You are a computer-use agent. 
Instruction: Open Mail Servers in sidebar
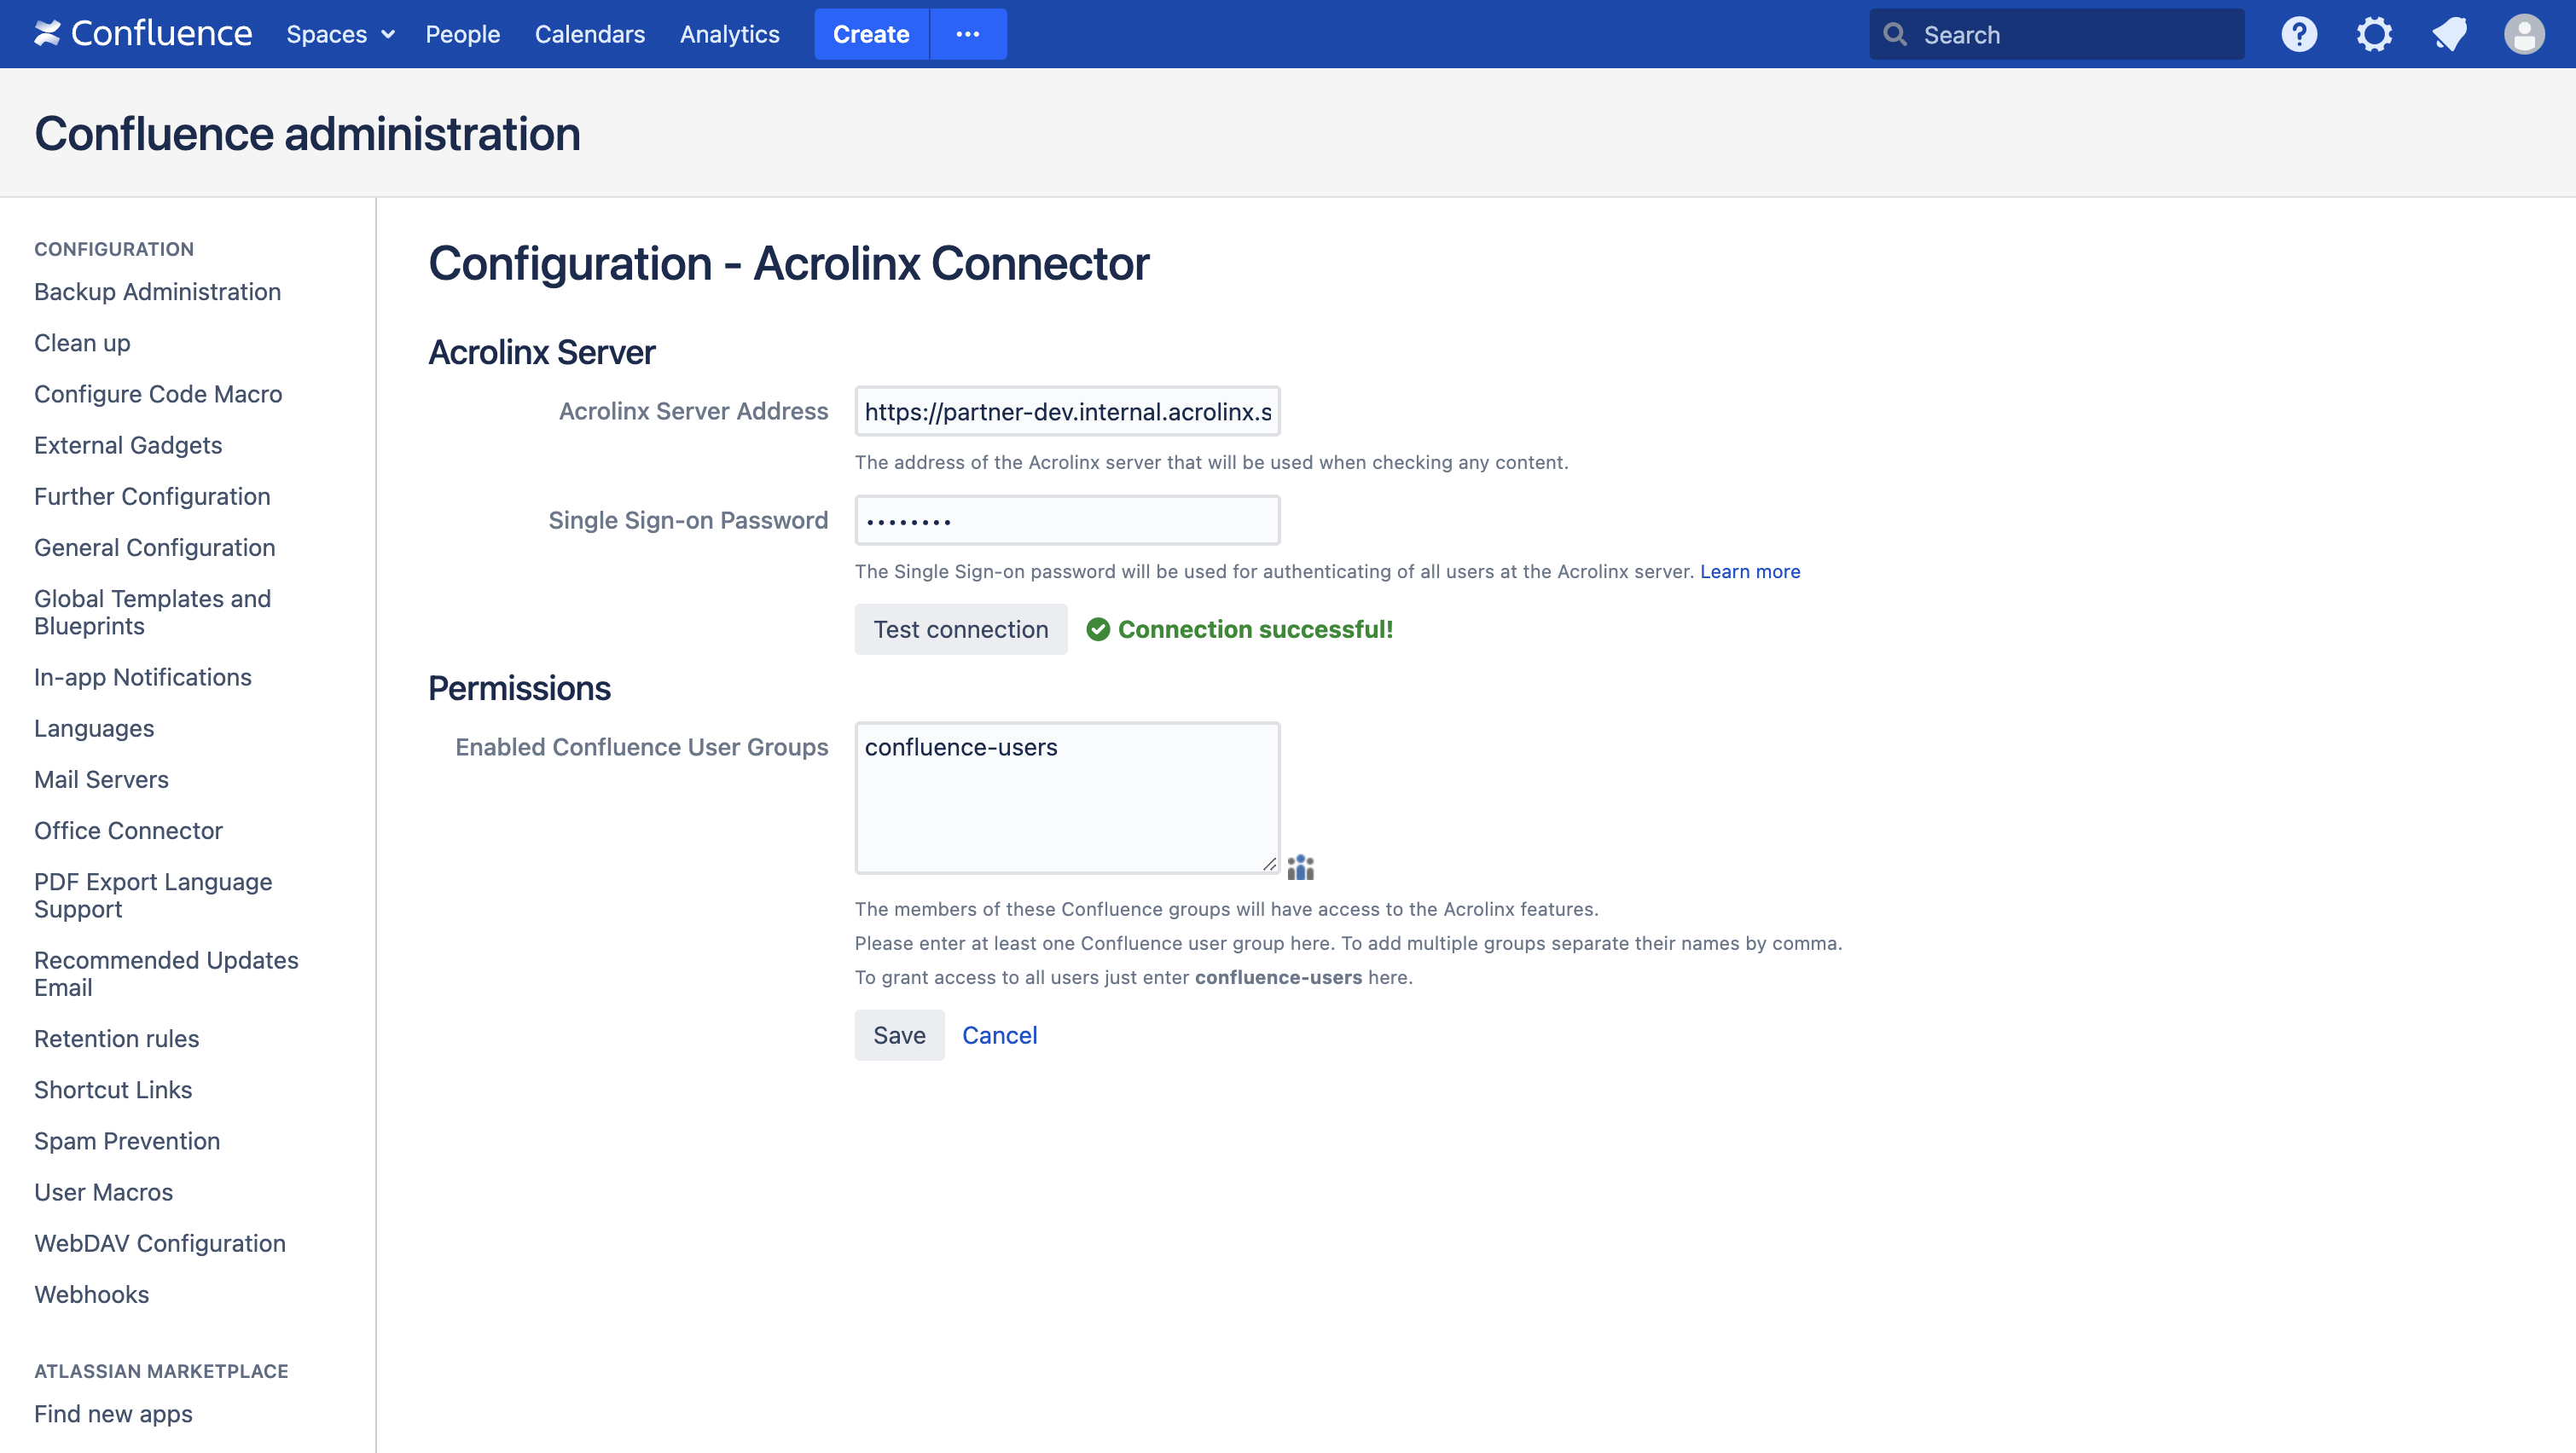coord(101,779)
